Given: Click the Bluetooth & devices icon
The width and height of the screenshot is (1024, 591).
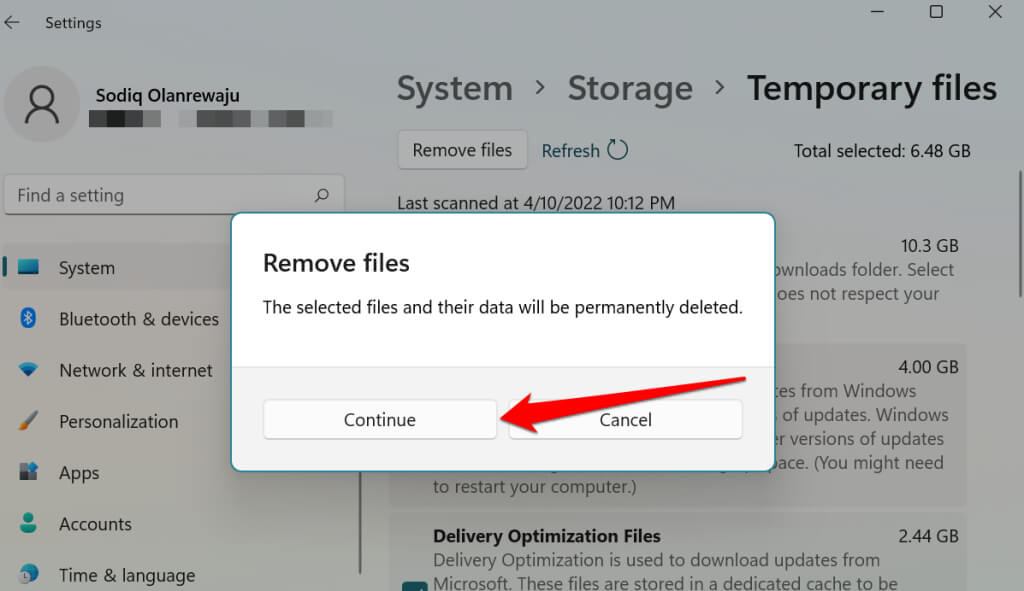Looking at the screenshot, I should click(28, 319).
